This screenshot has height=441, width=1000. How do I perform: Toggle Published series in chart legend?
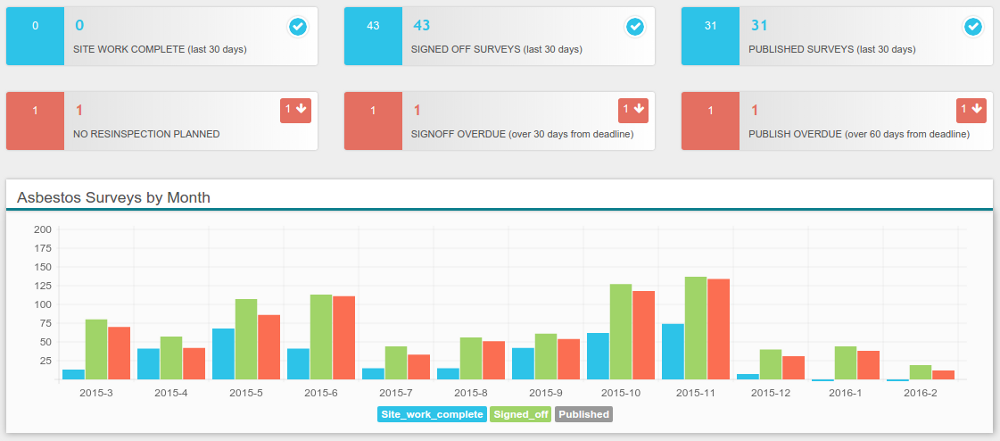(583, 414)
